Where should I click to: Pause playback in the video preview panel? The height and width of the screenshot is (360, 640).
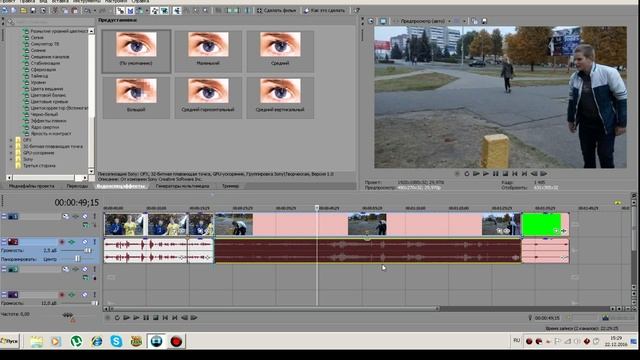[x=496, y=174]
